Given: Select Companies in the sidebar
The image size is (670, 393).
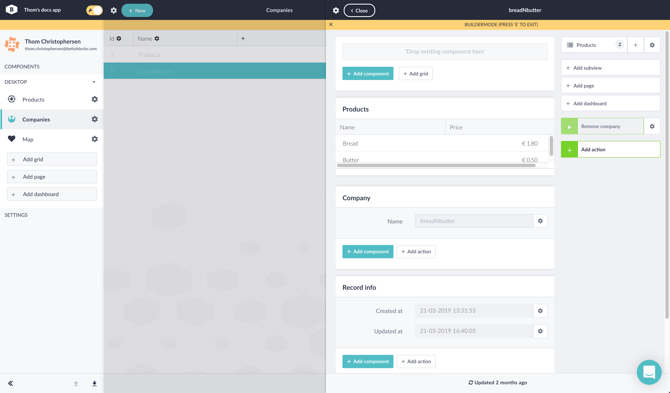Looking at the screenshot, I should [x=36, y=120].
